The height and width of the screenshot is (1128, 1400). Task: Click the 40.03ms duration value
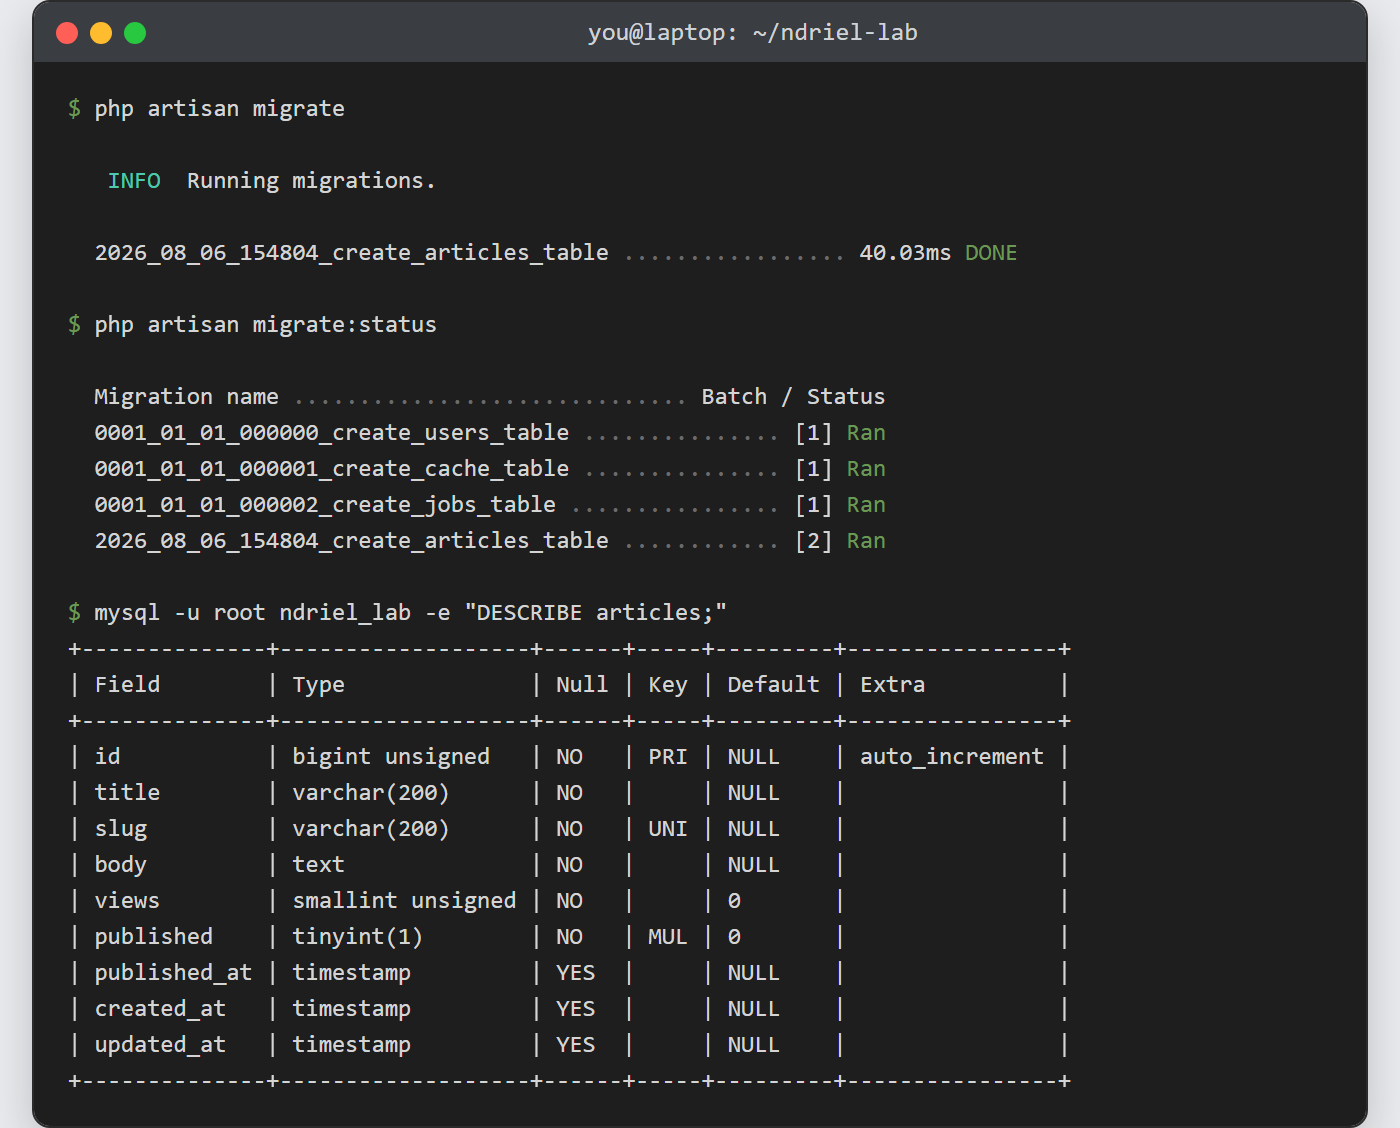(905, 253)
